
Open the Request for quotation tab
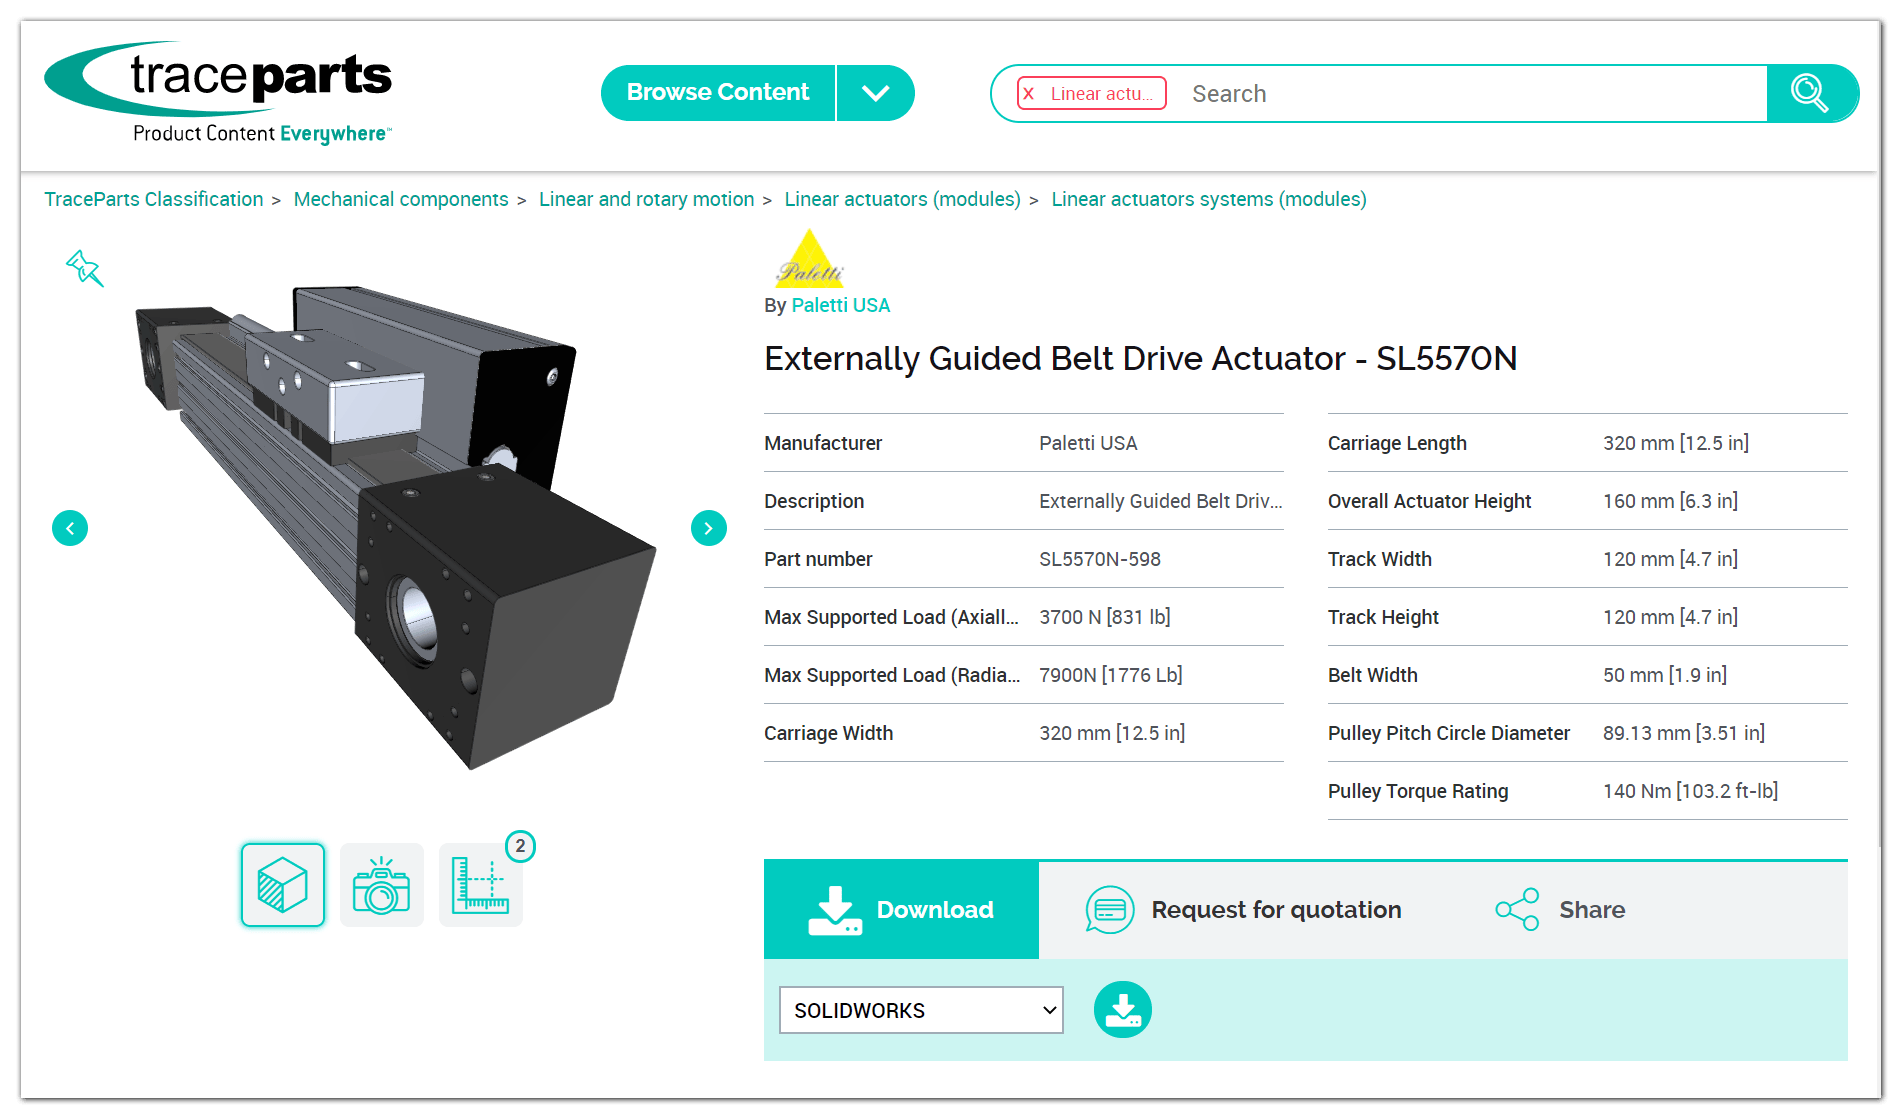point(1245,910)
